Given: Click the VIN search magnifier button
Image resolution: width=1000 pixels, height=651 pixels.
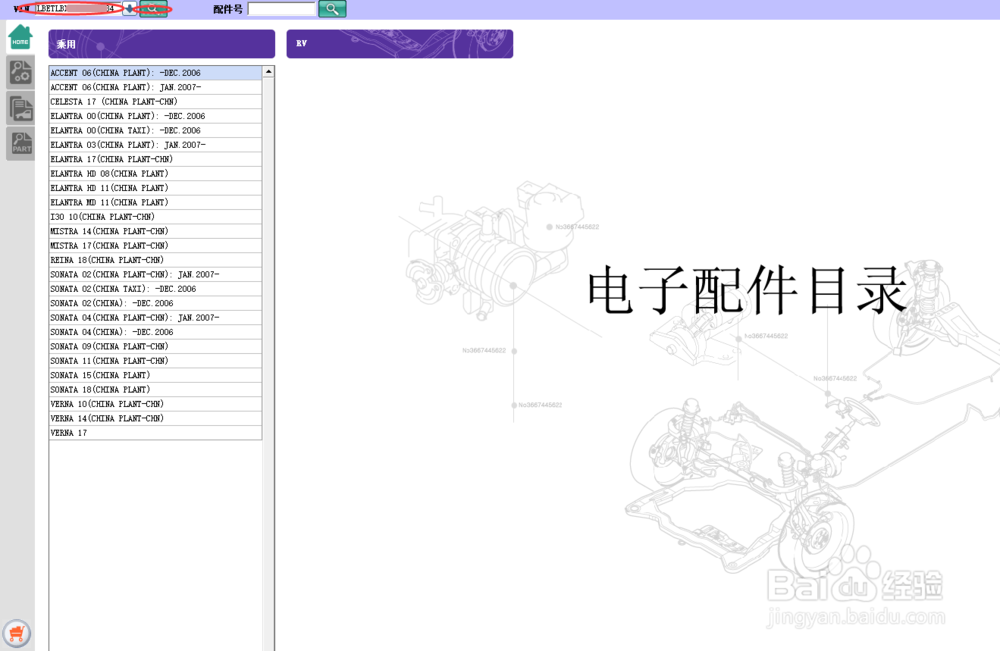Looking at the screenshot, I should [153, 9].
